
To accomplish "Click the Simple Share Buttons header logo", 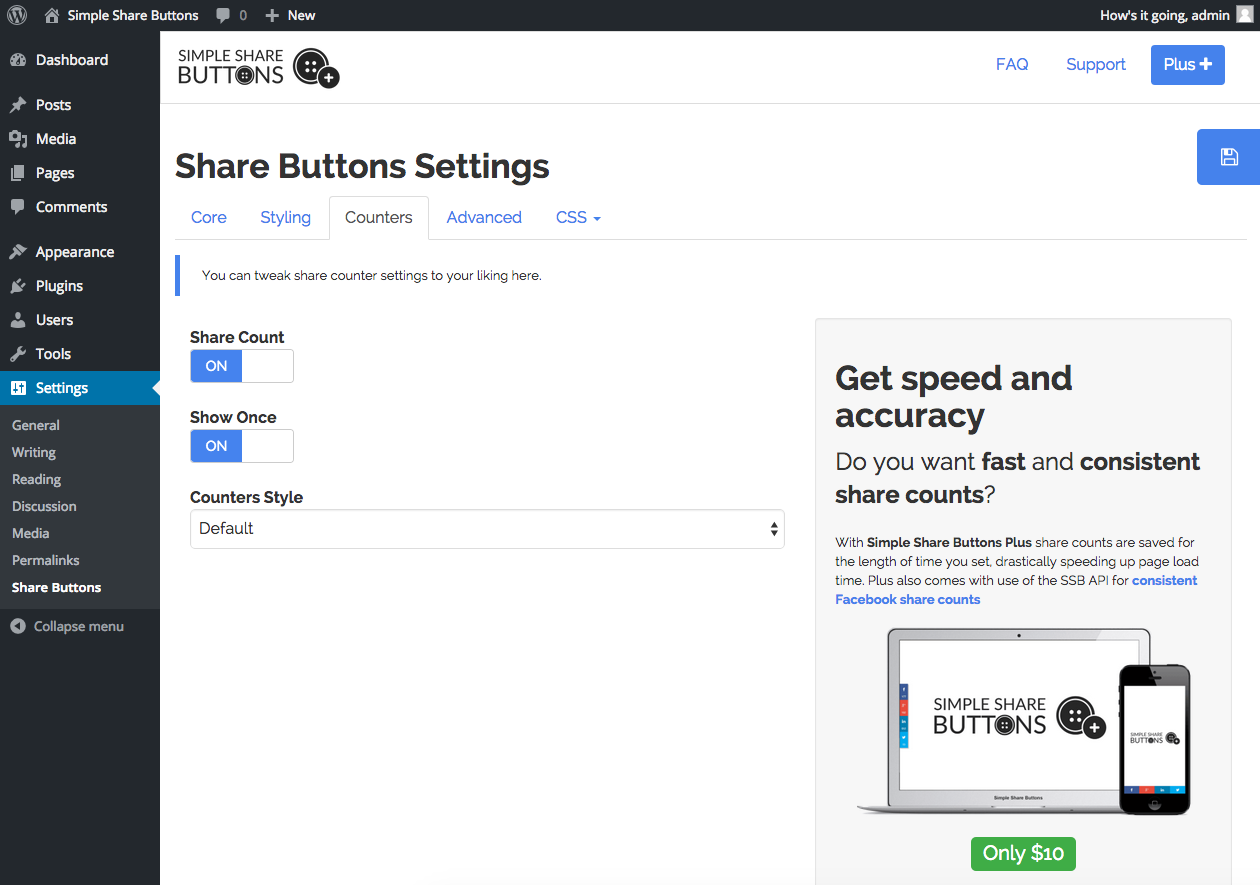I will tap(259, 67).
